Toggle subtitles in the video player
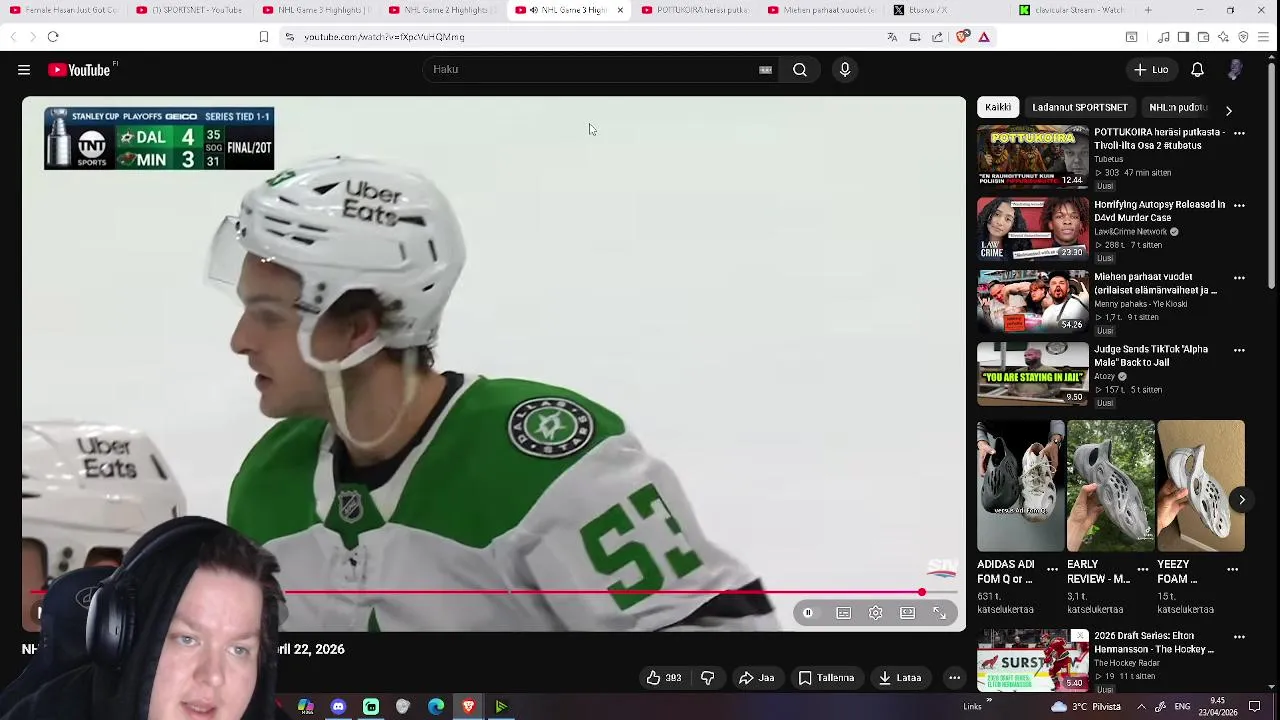This screenshot has height=720, width=1280. 844,613
